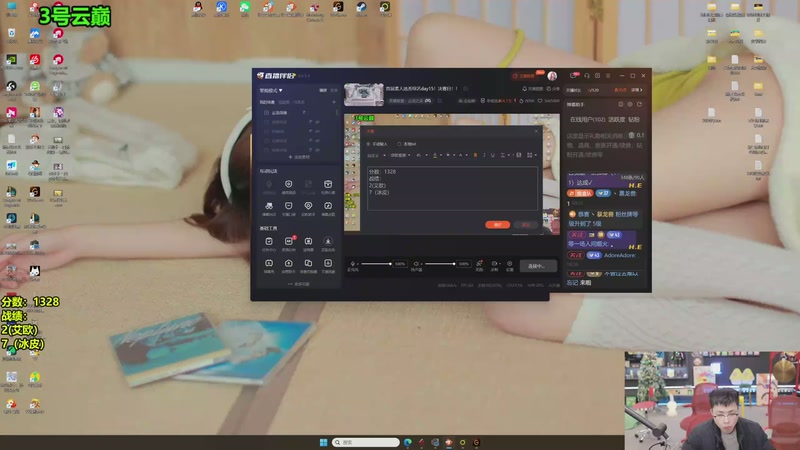Click the Windows Start button
Screen dimensions: 800x450
coord(323,442)
